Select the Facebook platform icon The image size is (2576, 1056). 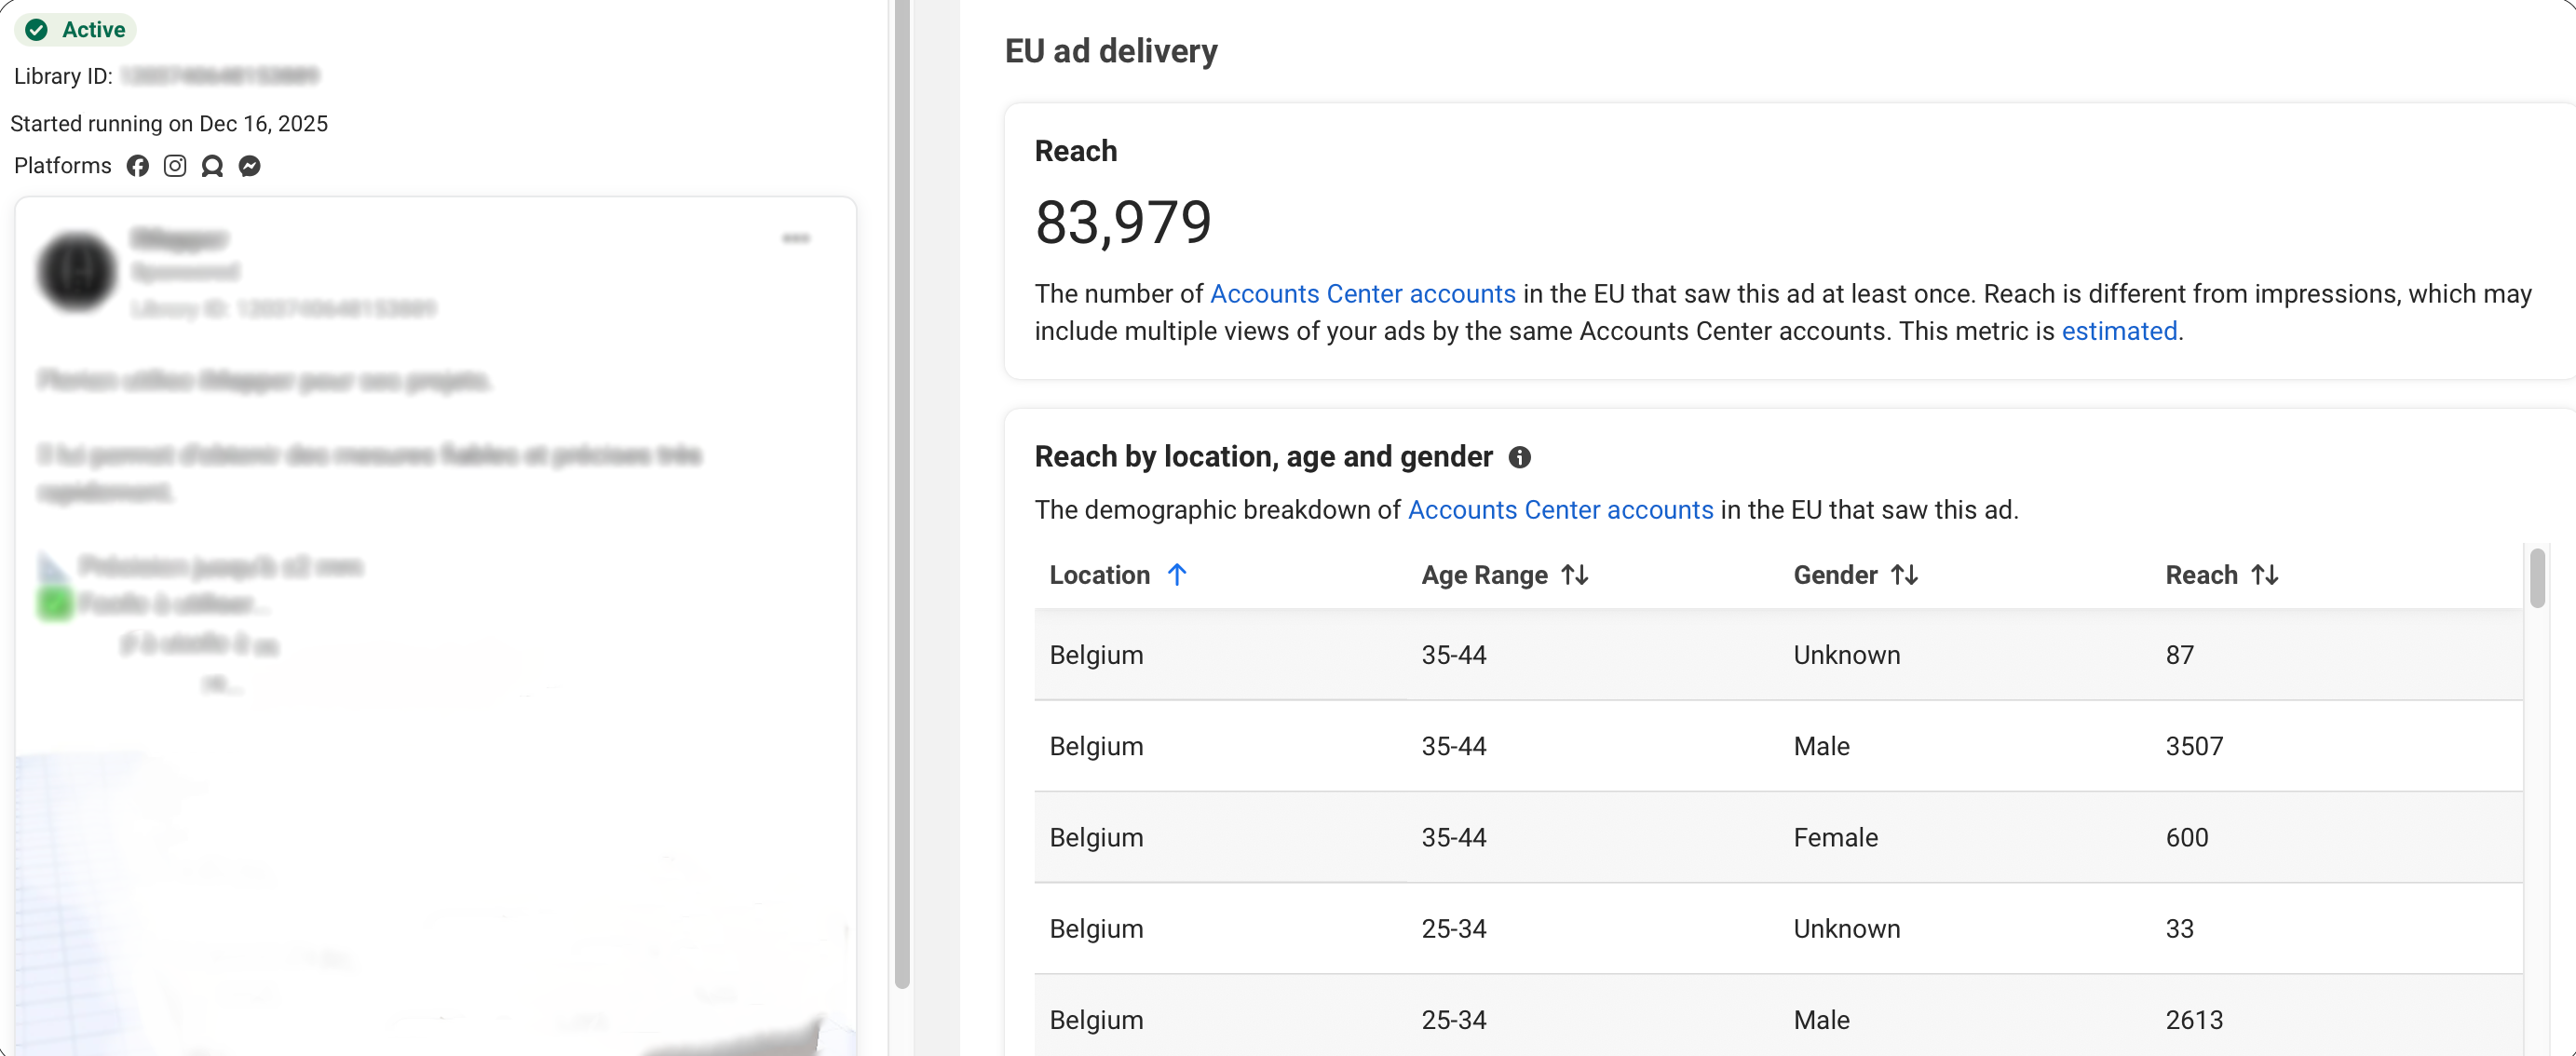[x=138, y=166]
